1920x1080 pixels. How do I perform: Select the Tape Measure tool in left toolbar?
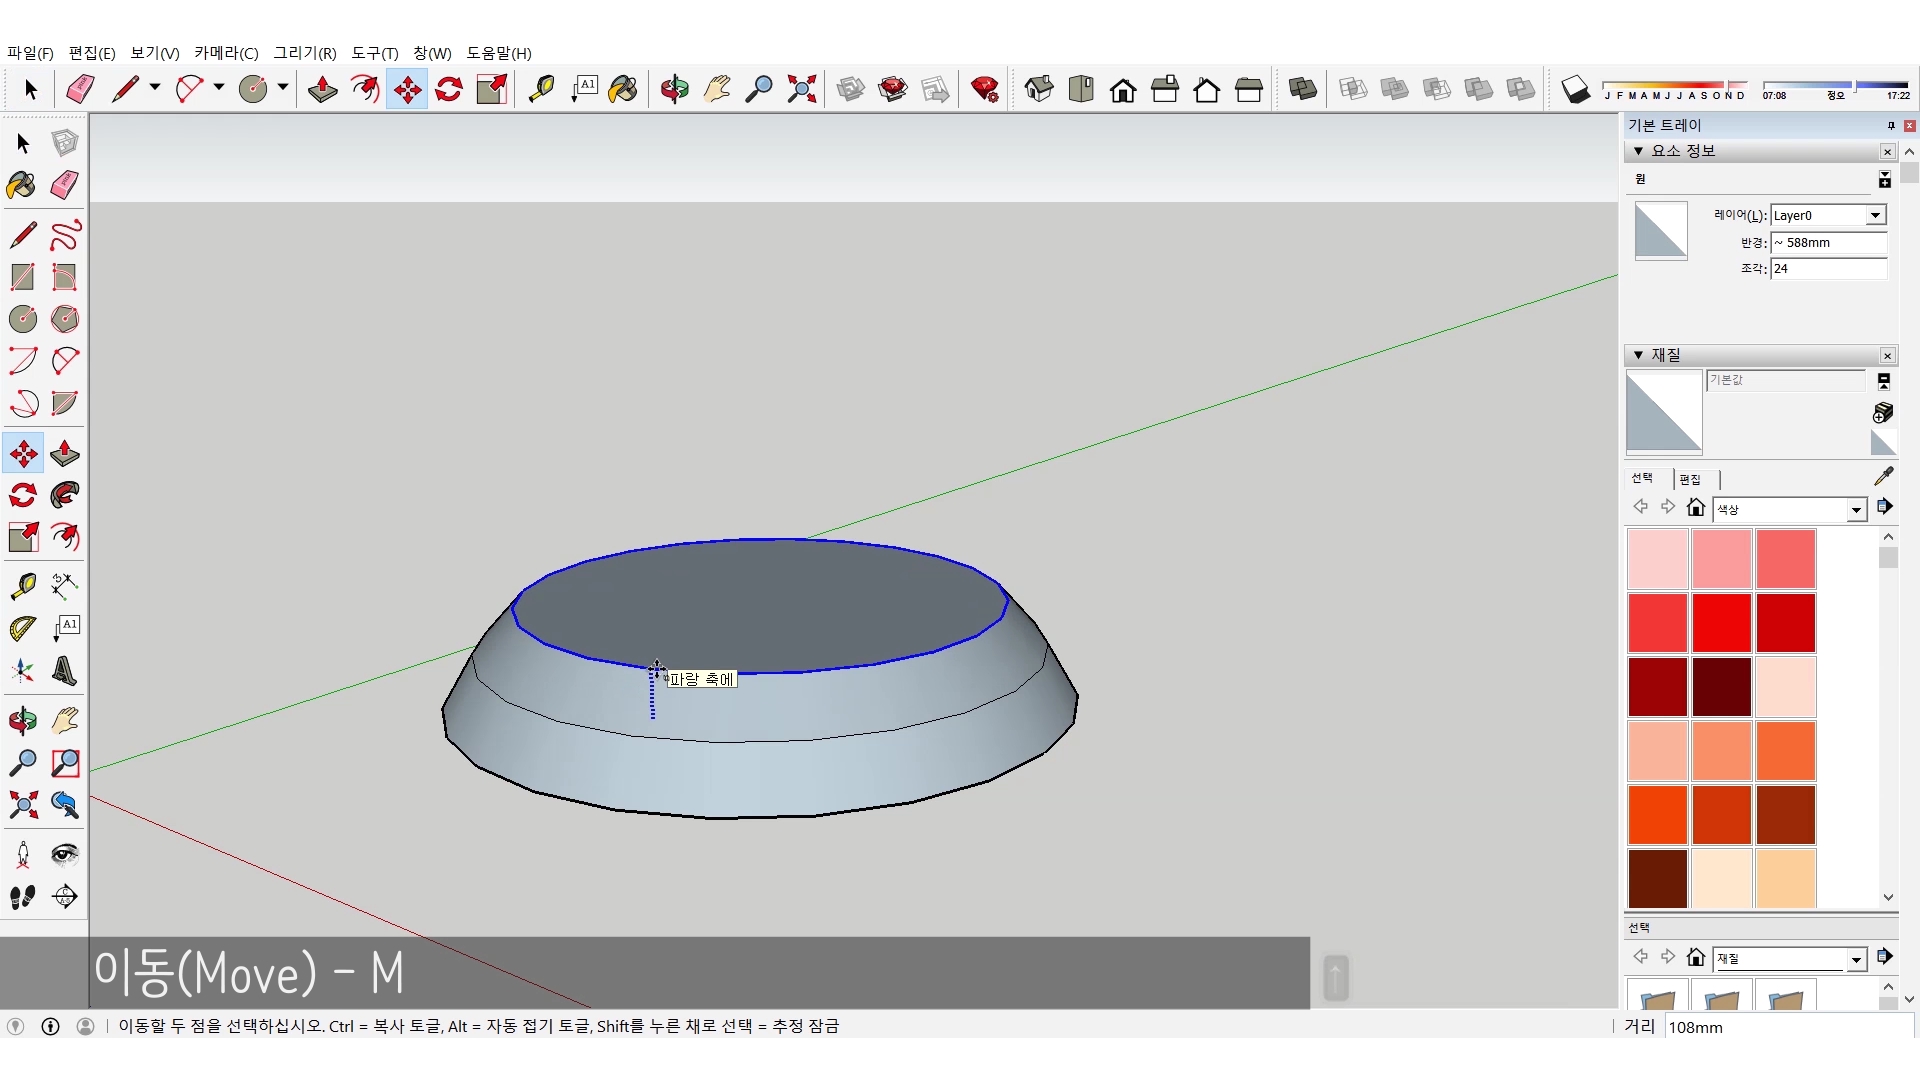[23, 586]
